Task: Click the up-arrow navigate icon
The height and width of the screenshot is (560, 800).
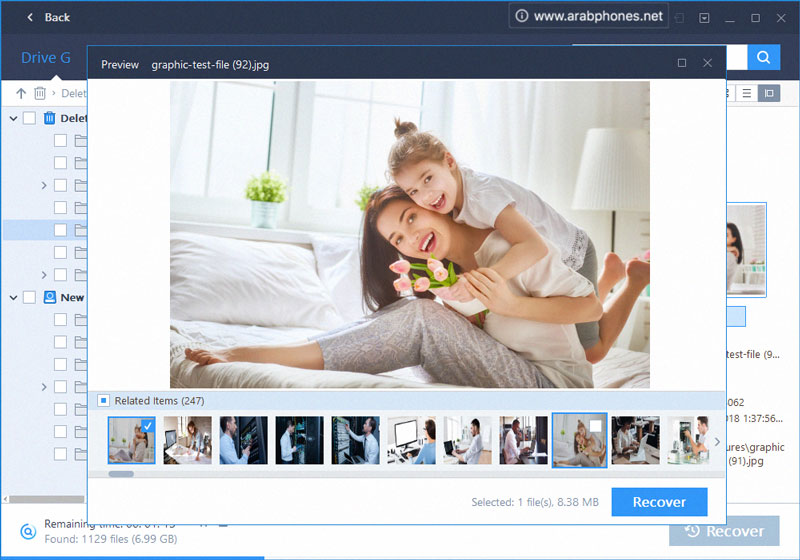Action: 21,93
